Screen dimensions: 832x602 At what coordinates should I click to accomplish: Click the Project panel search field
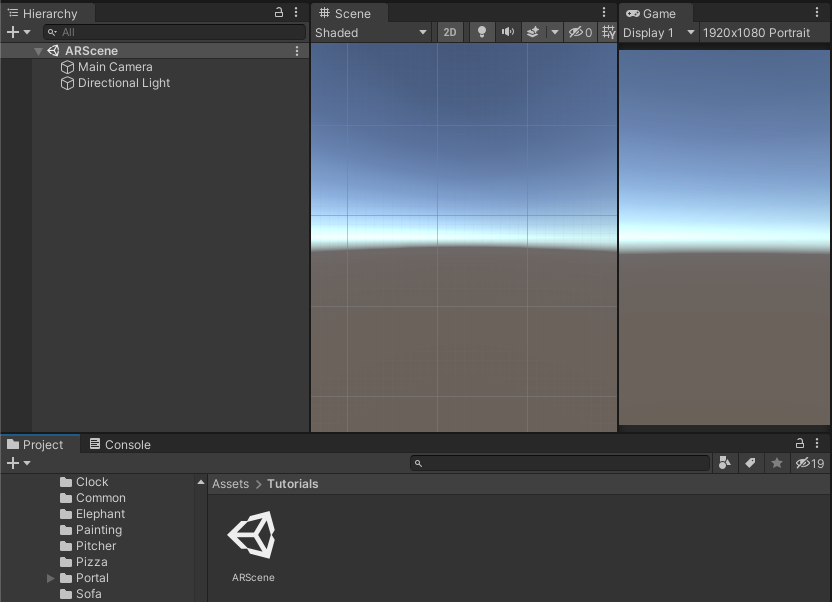point(560,463)
